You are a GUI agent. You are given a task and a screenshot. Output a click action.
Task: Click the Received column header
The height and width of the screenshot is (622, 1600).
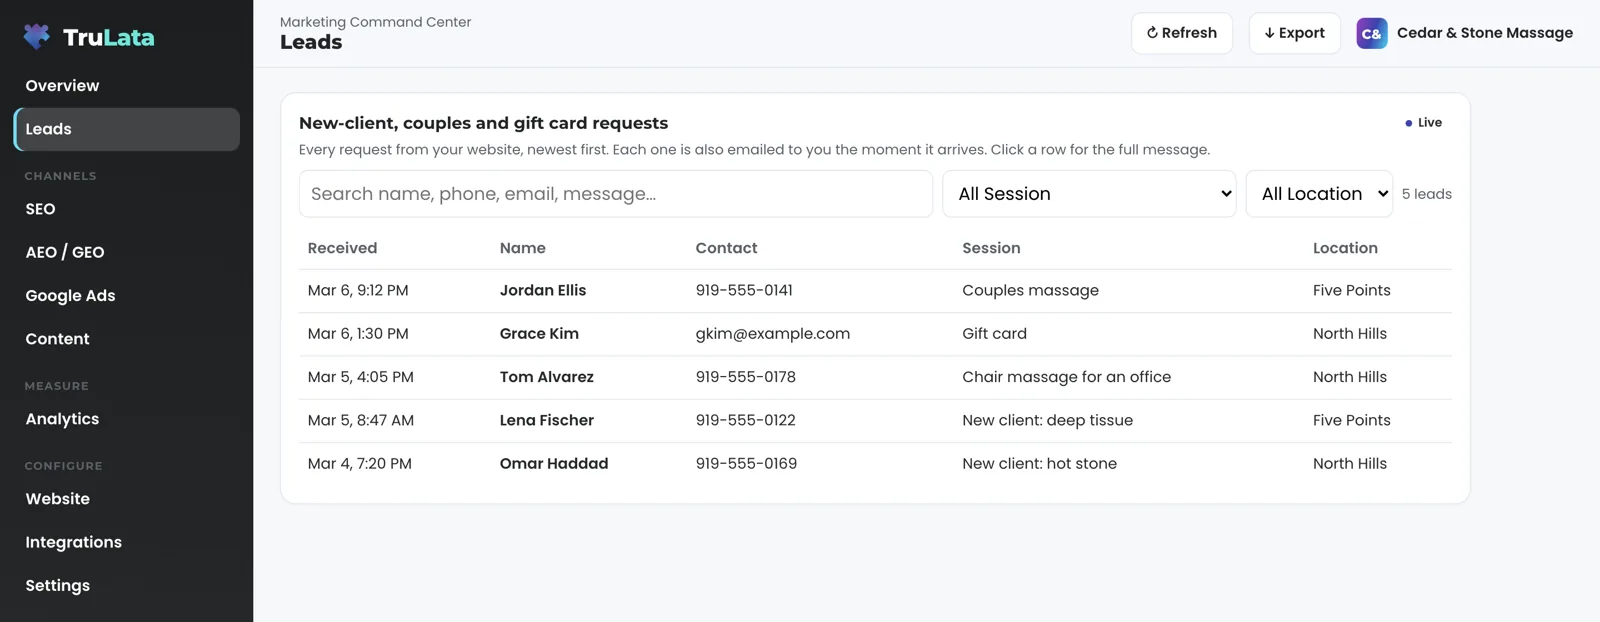(342, 248)
